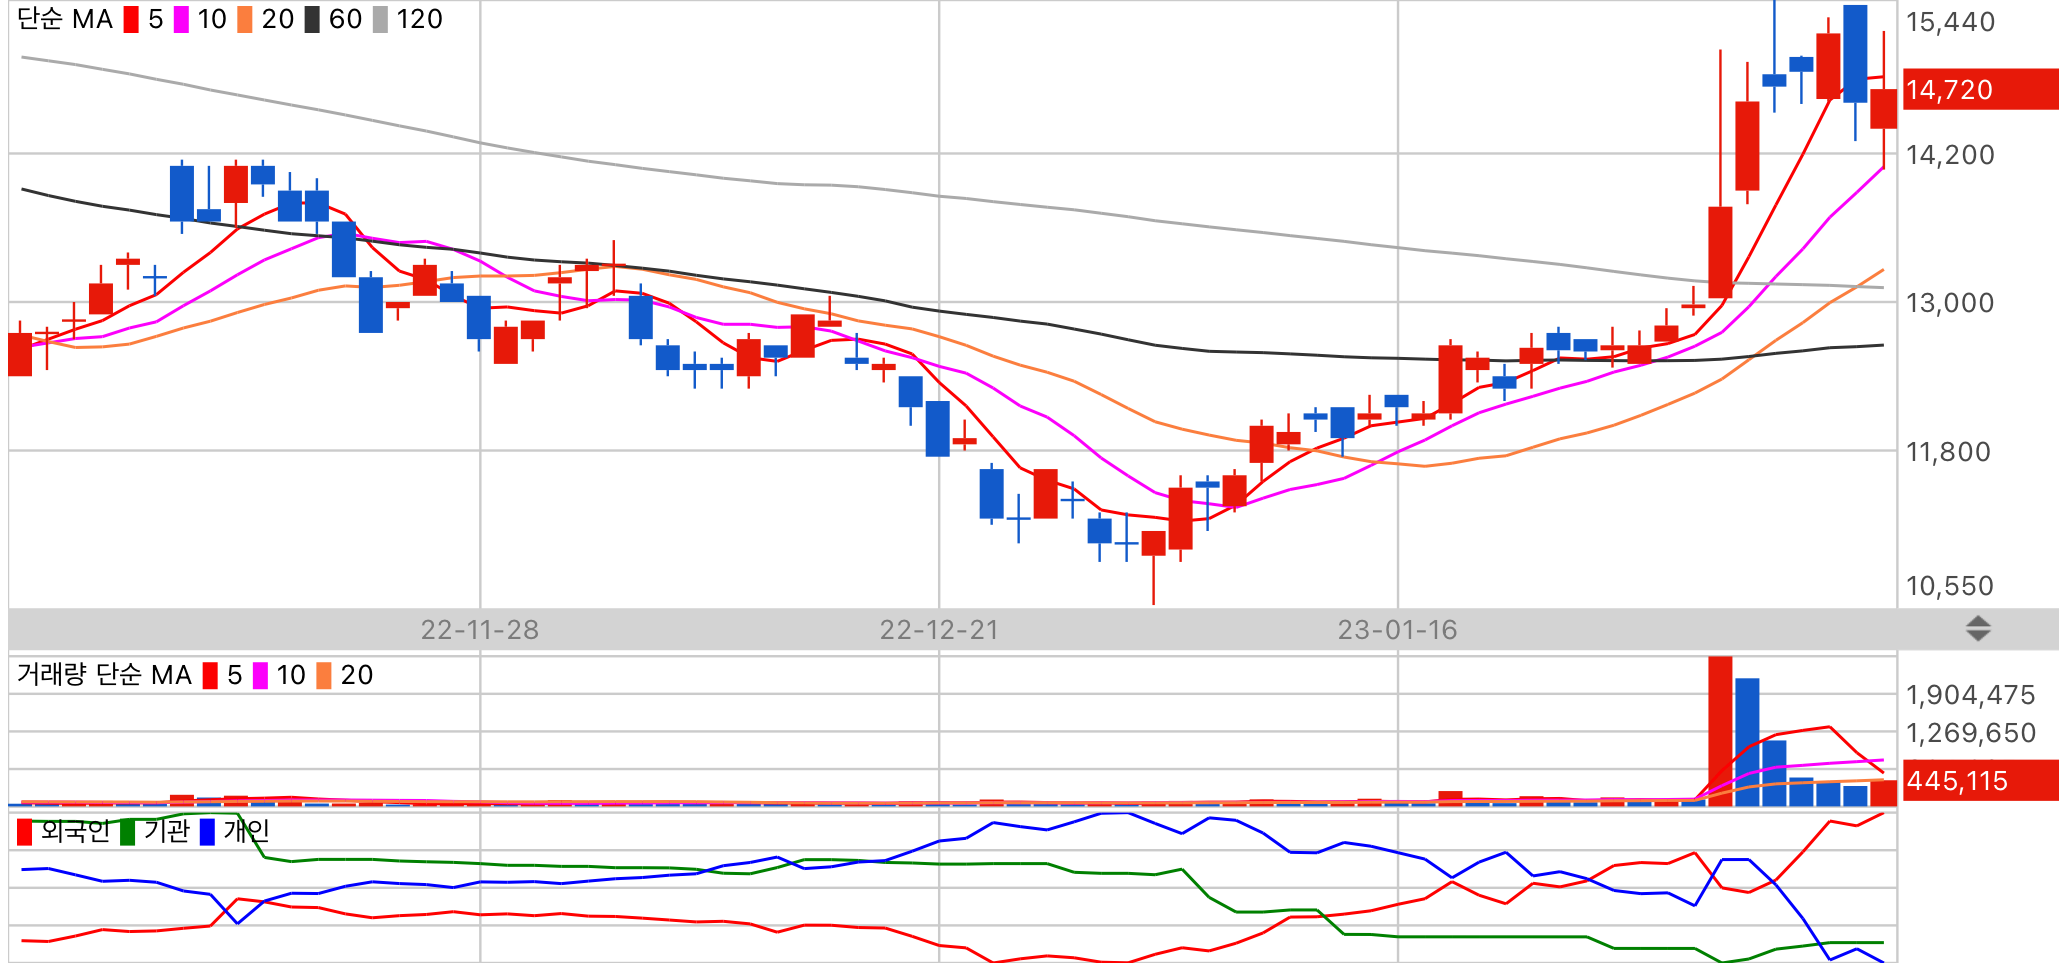This screenshot has width=2059, height=975.
Task: Click the blue 개인 legend swatch
Action: coord(207,832)
